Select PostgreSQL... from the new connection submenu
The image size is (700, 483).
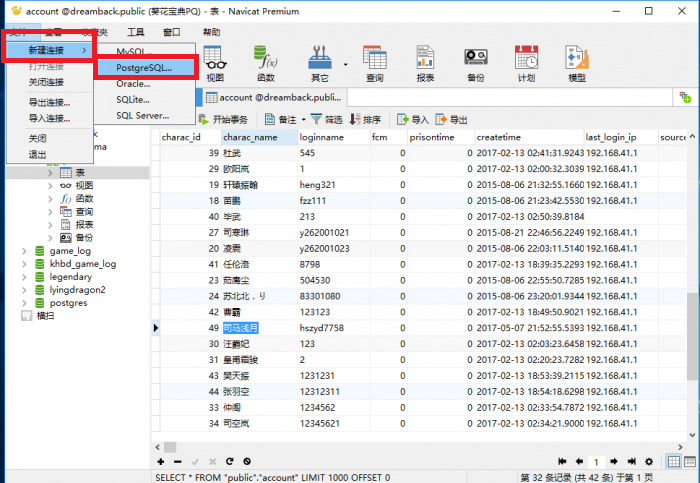(x=144, y=68)
